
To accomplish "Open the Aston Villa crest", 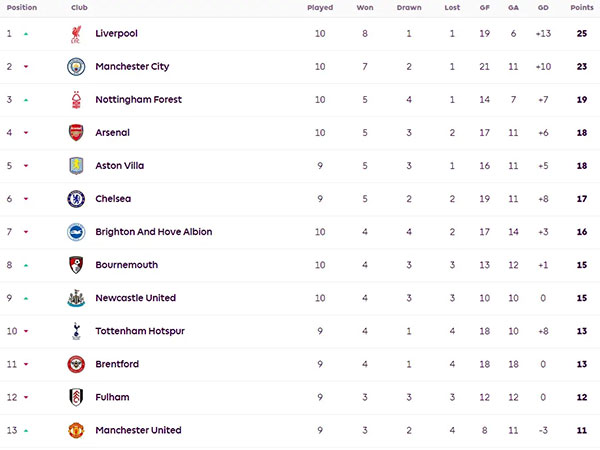I will (x=76, y=166).
